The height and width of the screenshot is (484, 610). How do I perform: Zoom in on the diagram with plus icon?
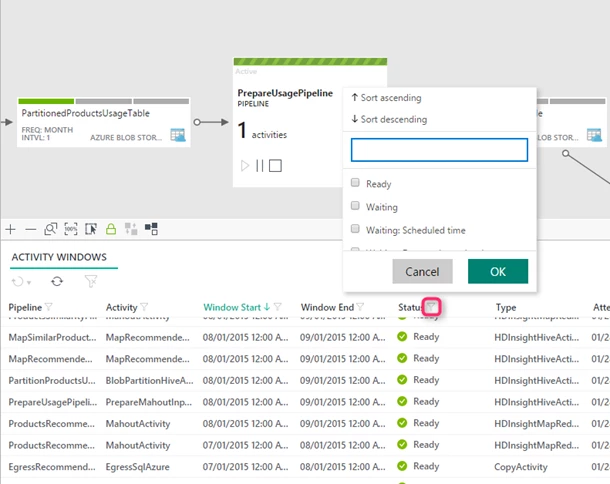(x=11, y=229)
